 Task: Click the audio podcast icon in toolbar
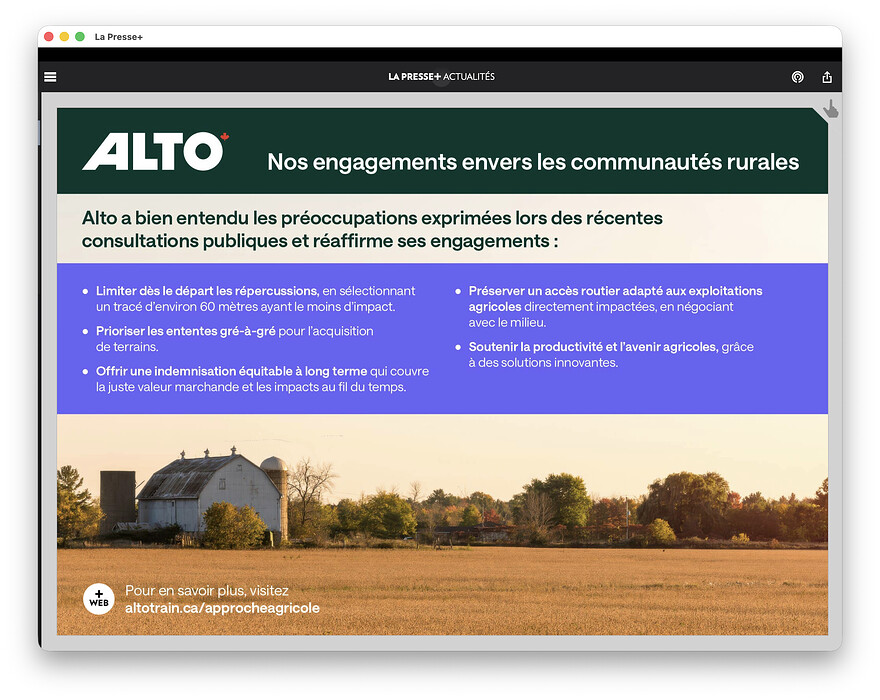pos(797,77)
